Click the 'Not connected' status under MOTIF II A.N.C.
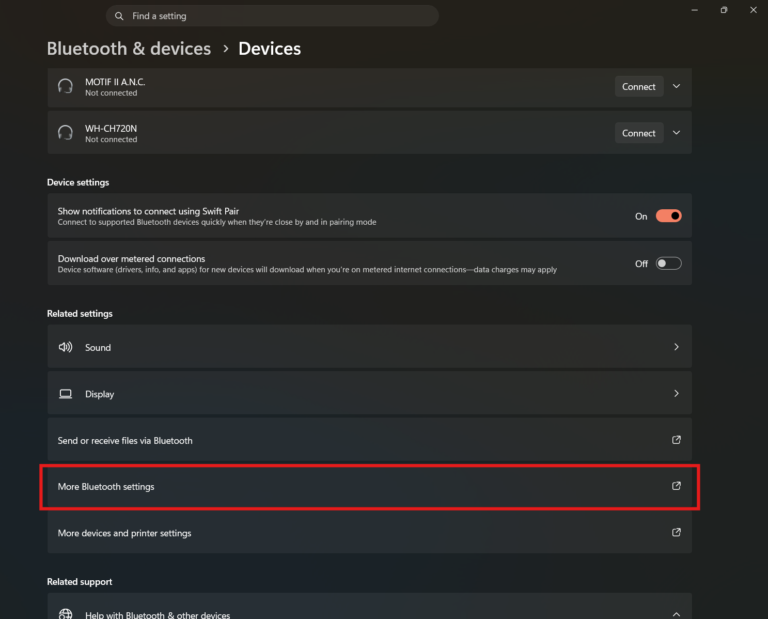 pyautogui.click(x=111, y=93)
